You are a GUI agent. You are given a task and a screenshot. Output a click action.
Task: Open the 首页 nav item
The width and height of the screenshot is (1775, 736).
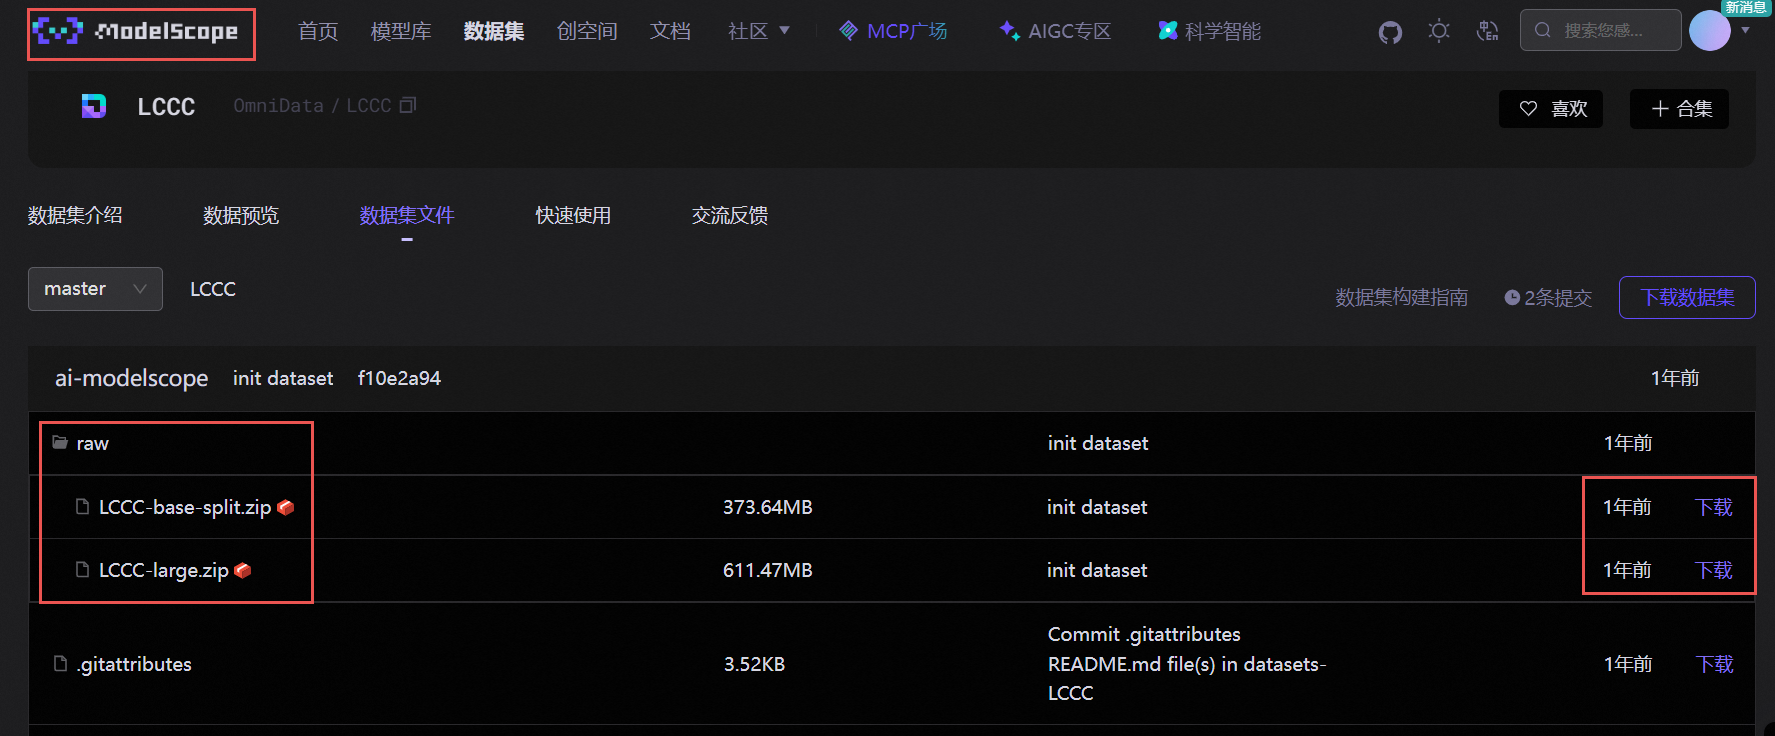click(x=318, y=31)
